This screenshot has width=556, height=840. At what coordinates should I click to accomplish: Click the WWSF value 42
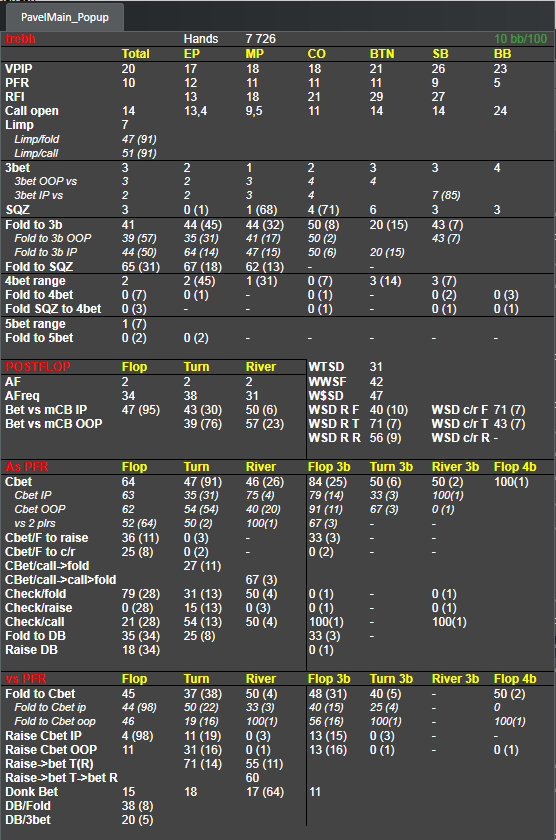pos(376,382)
